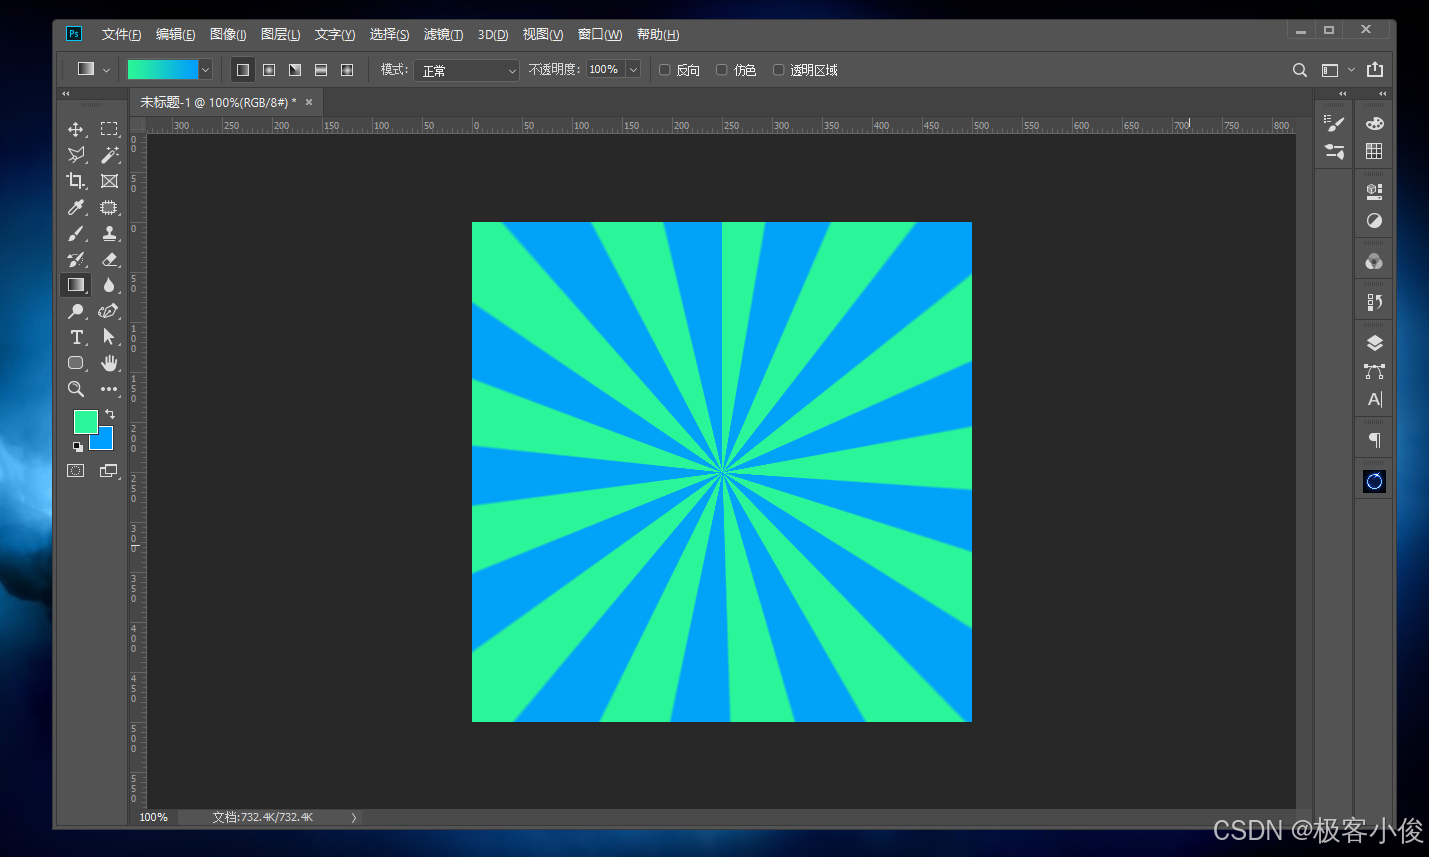Enable the 透明区域 transparency checkbox
This screenshot has height=857, width=1429.
(x=779, y=70)
